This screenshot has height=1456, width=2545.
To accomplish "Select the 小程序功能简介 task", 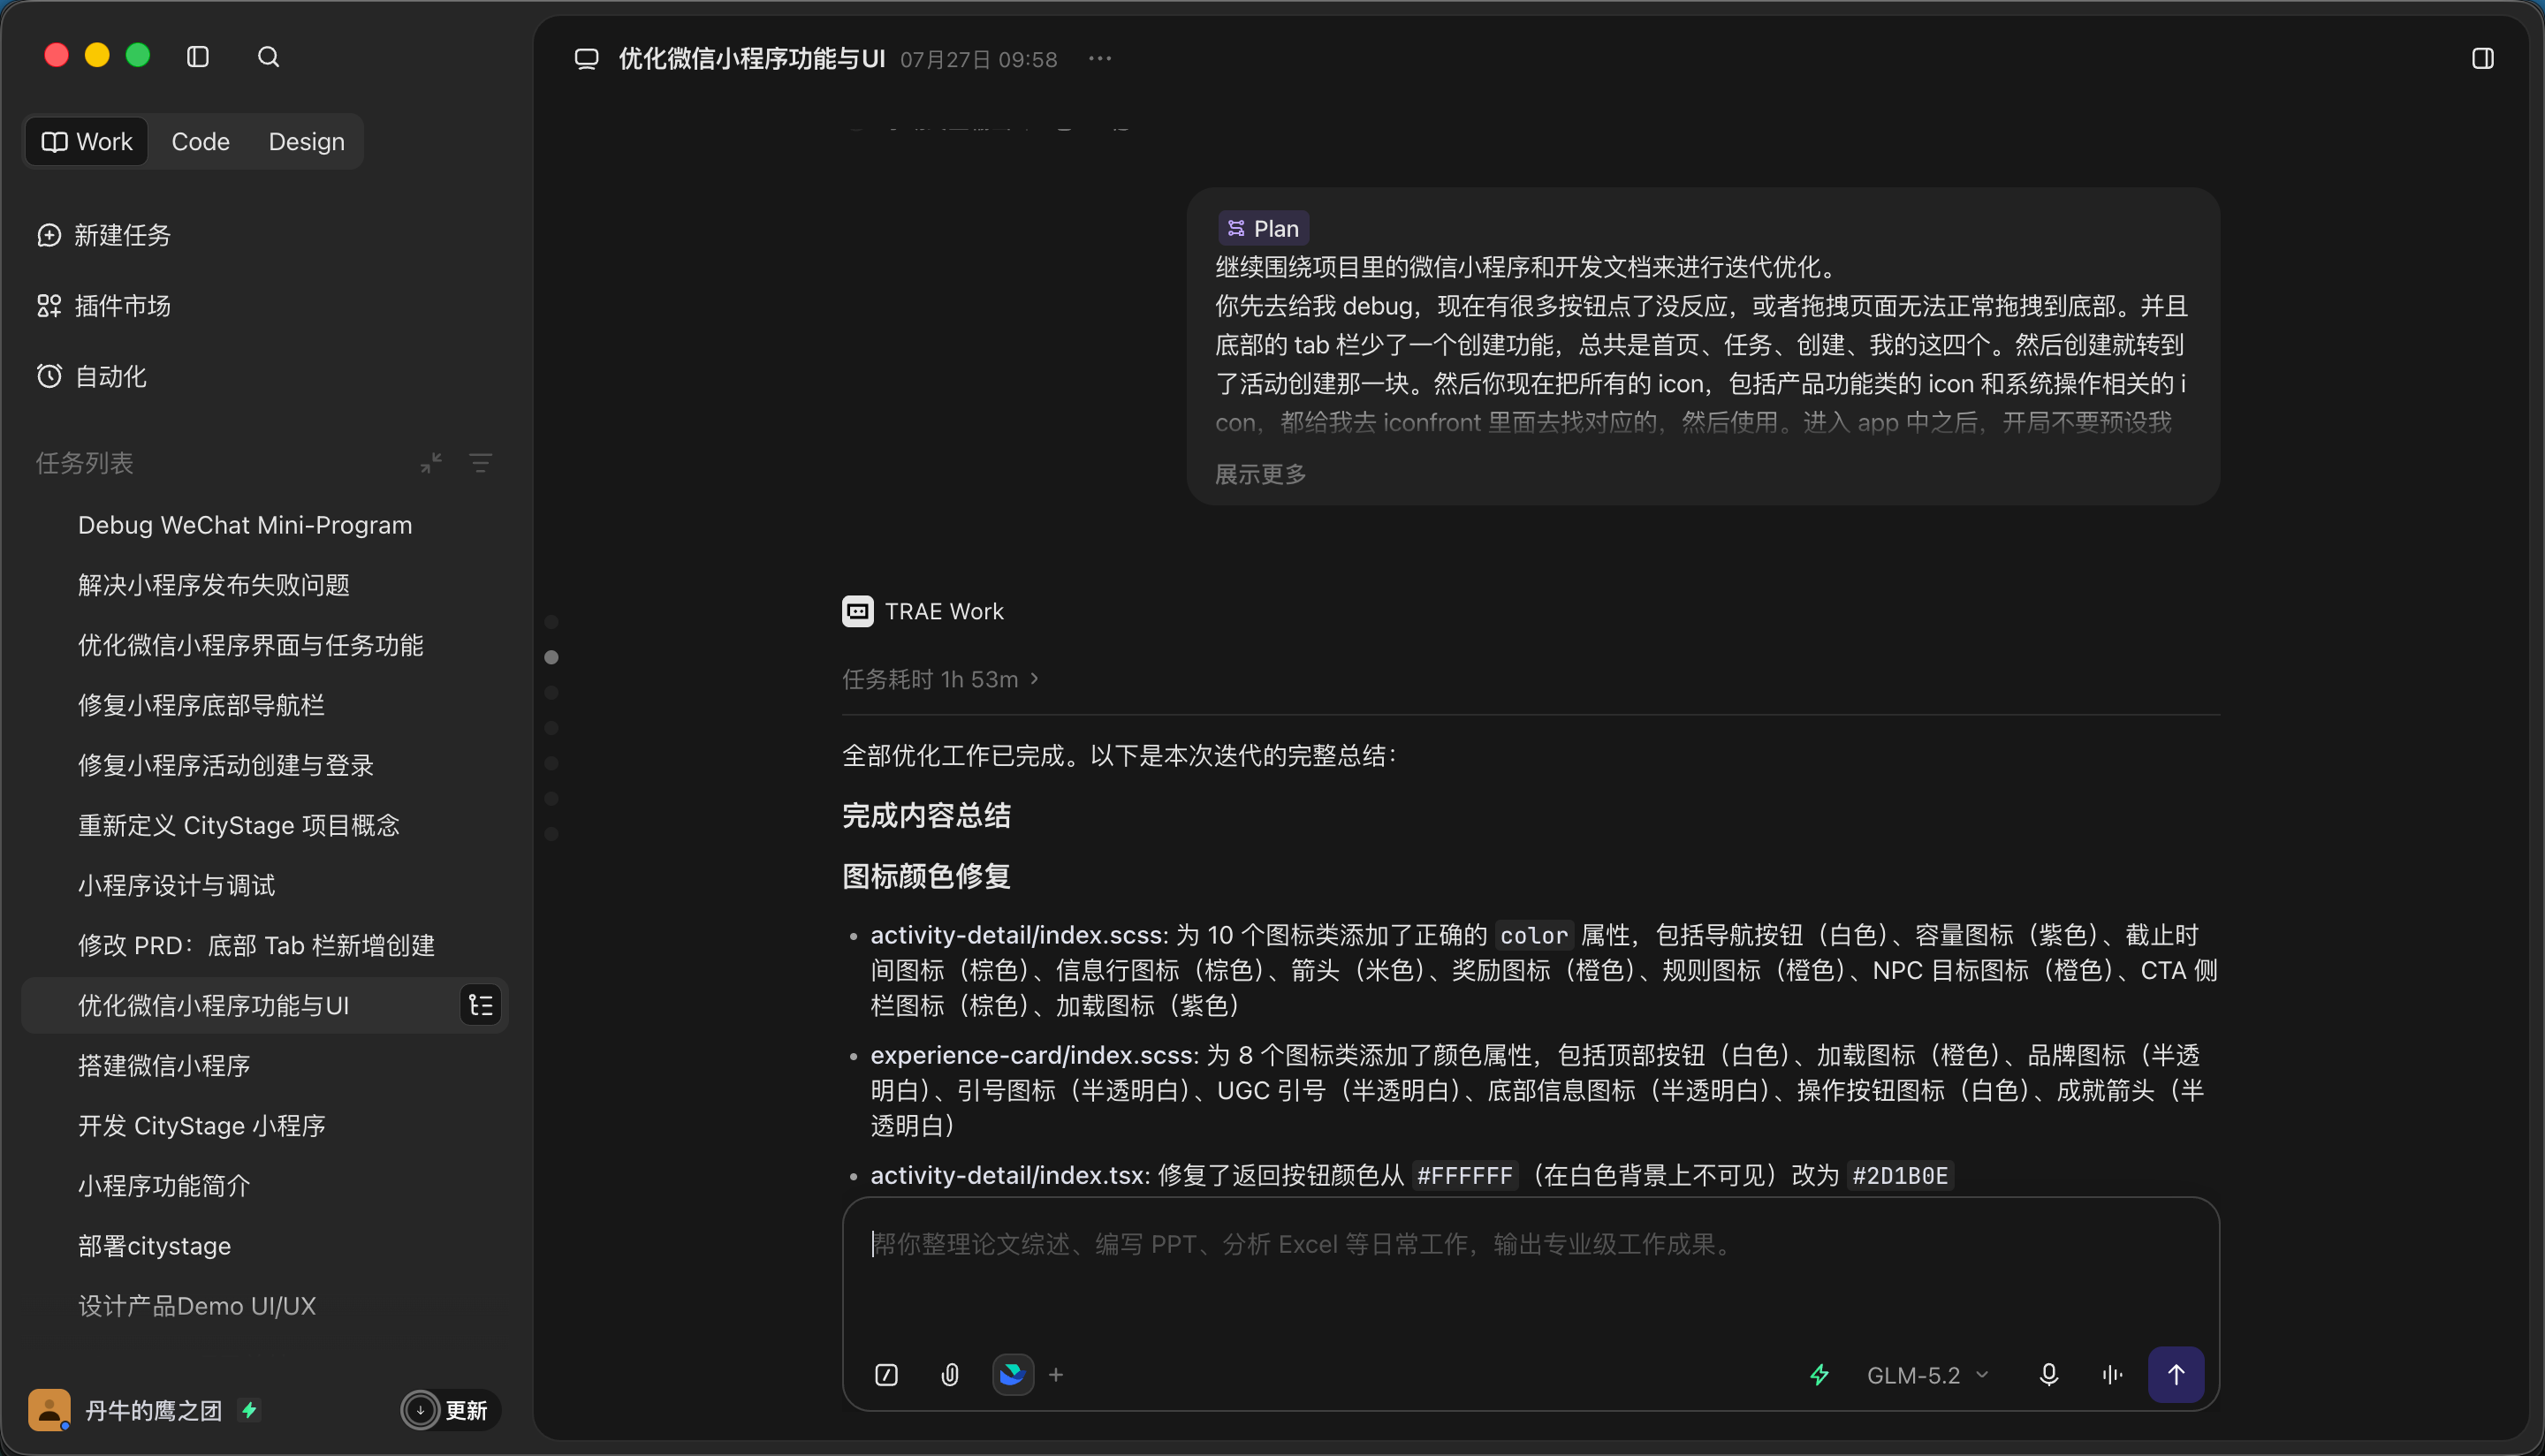I will 265,1185.
